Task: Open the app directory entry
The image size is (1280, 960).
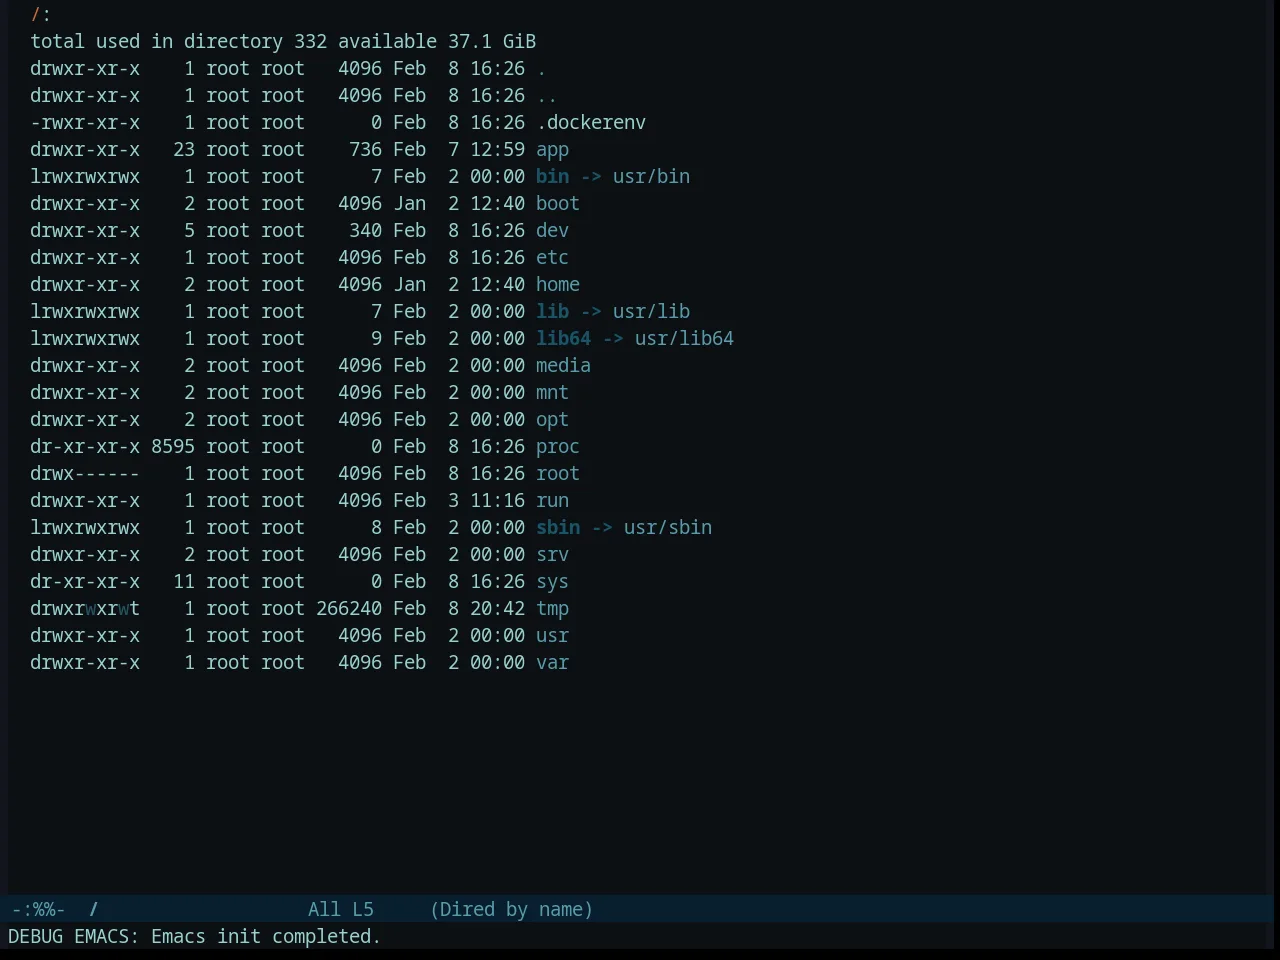Action: [x=552, y=150]
